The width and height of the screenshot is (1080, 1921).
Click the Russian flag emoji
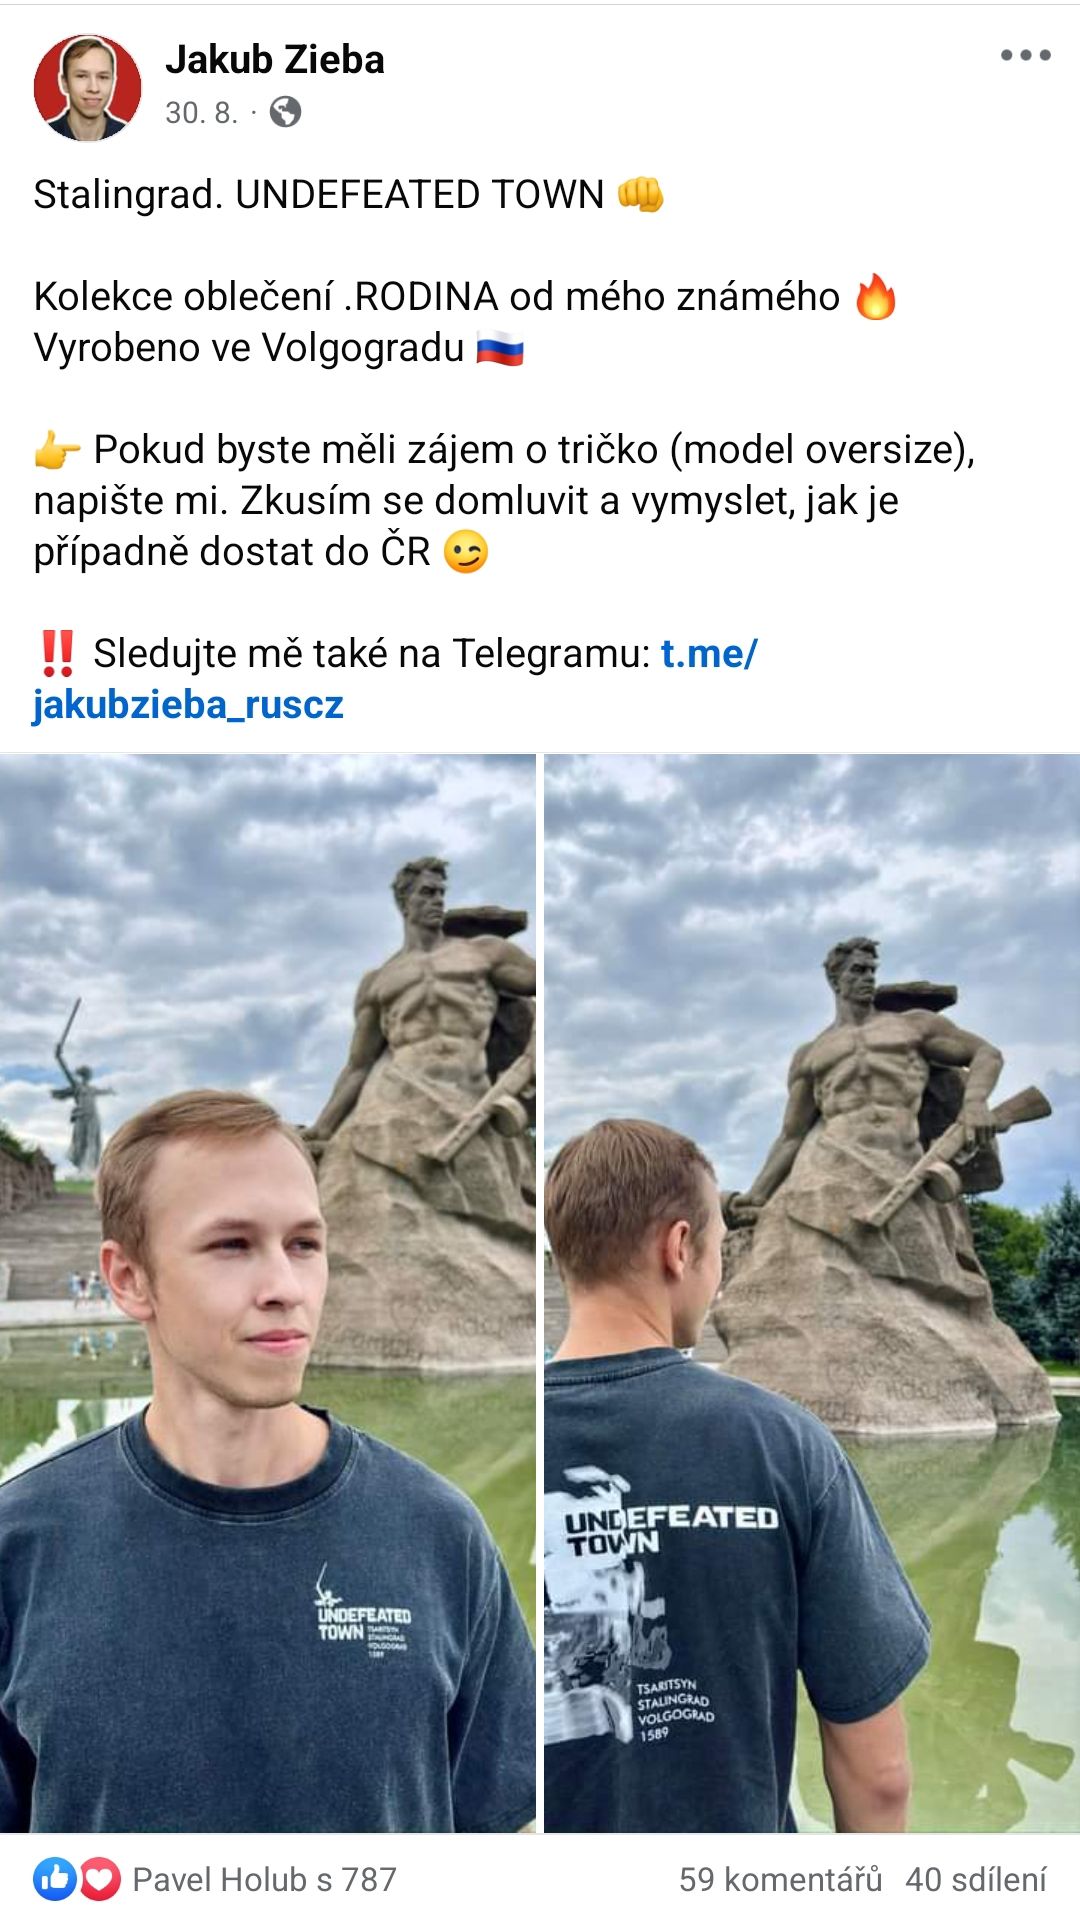click(500, 348)
